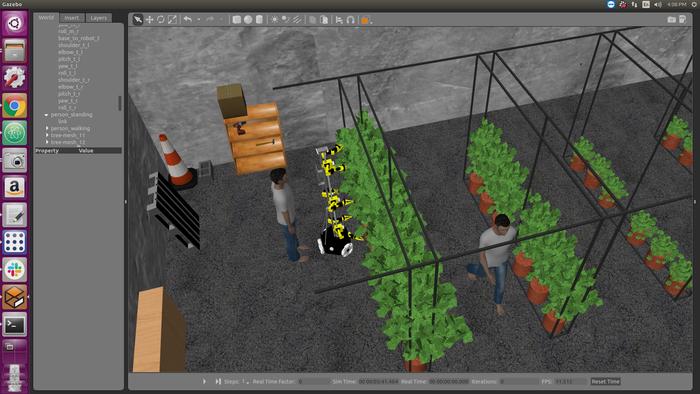700x394 pixels.
Task: Open the undo history dropdown arrow
Action: pos(199,20)
